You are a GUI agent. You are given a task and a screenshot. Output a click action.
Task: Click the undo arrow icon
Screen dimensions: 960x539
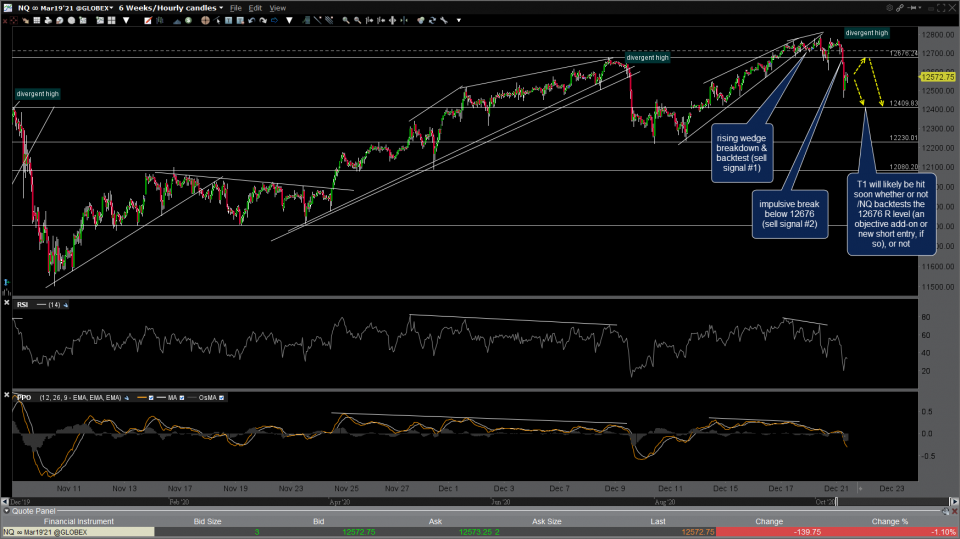click(x=251, y=20)
